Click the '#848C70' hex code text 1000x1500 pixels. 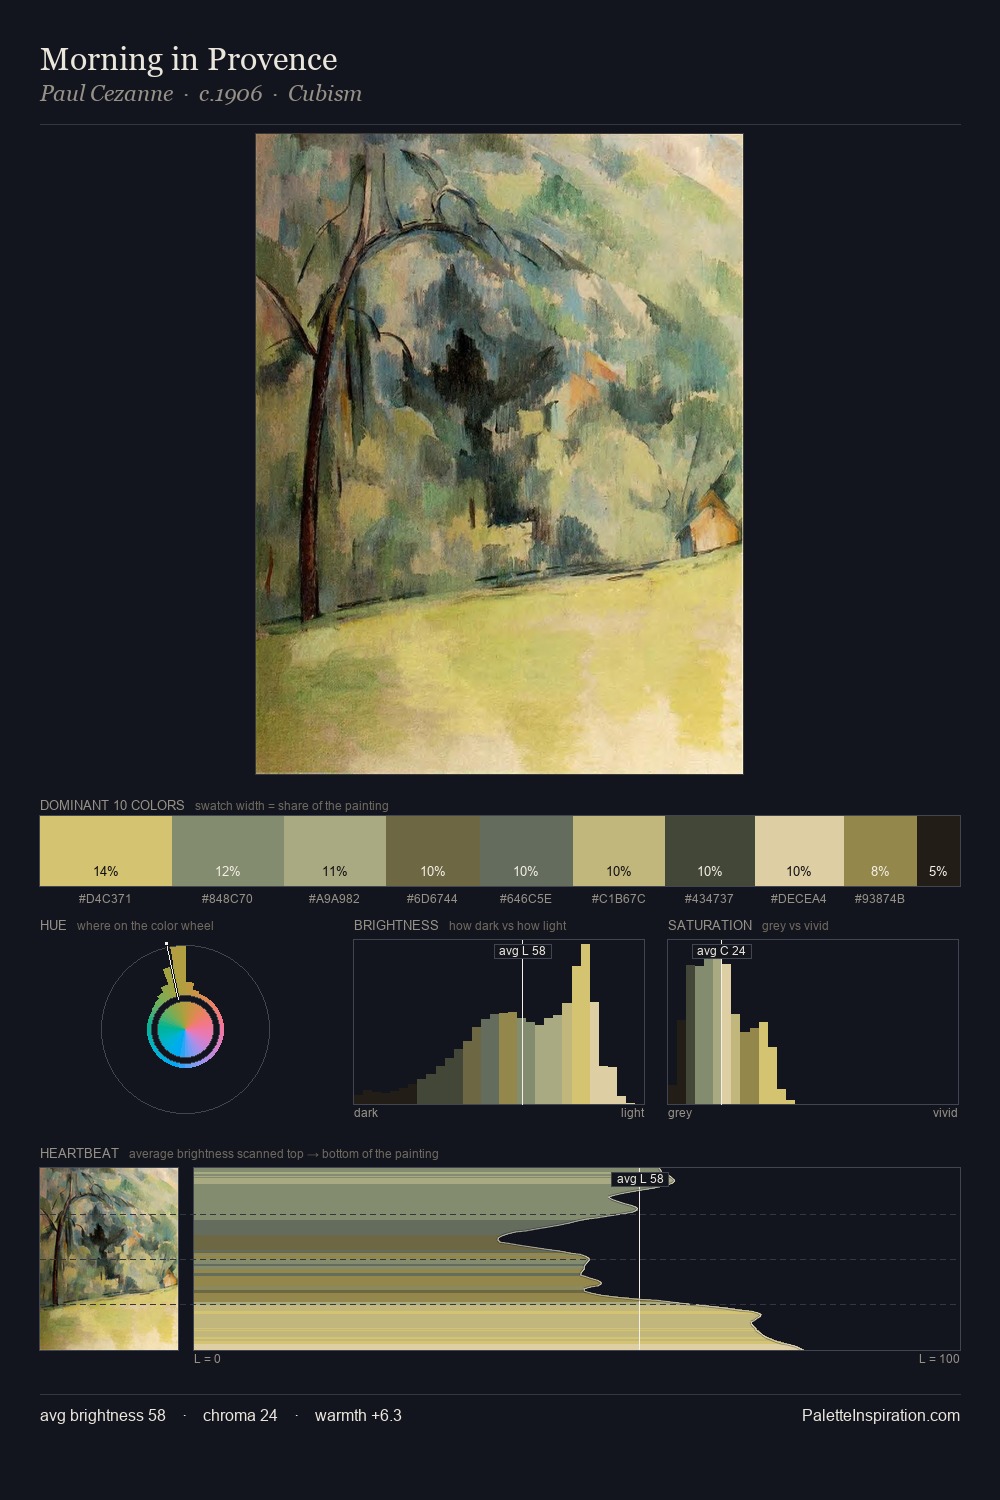(227, 899)
